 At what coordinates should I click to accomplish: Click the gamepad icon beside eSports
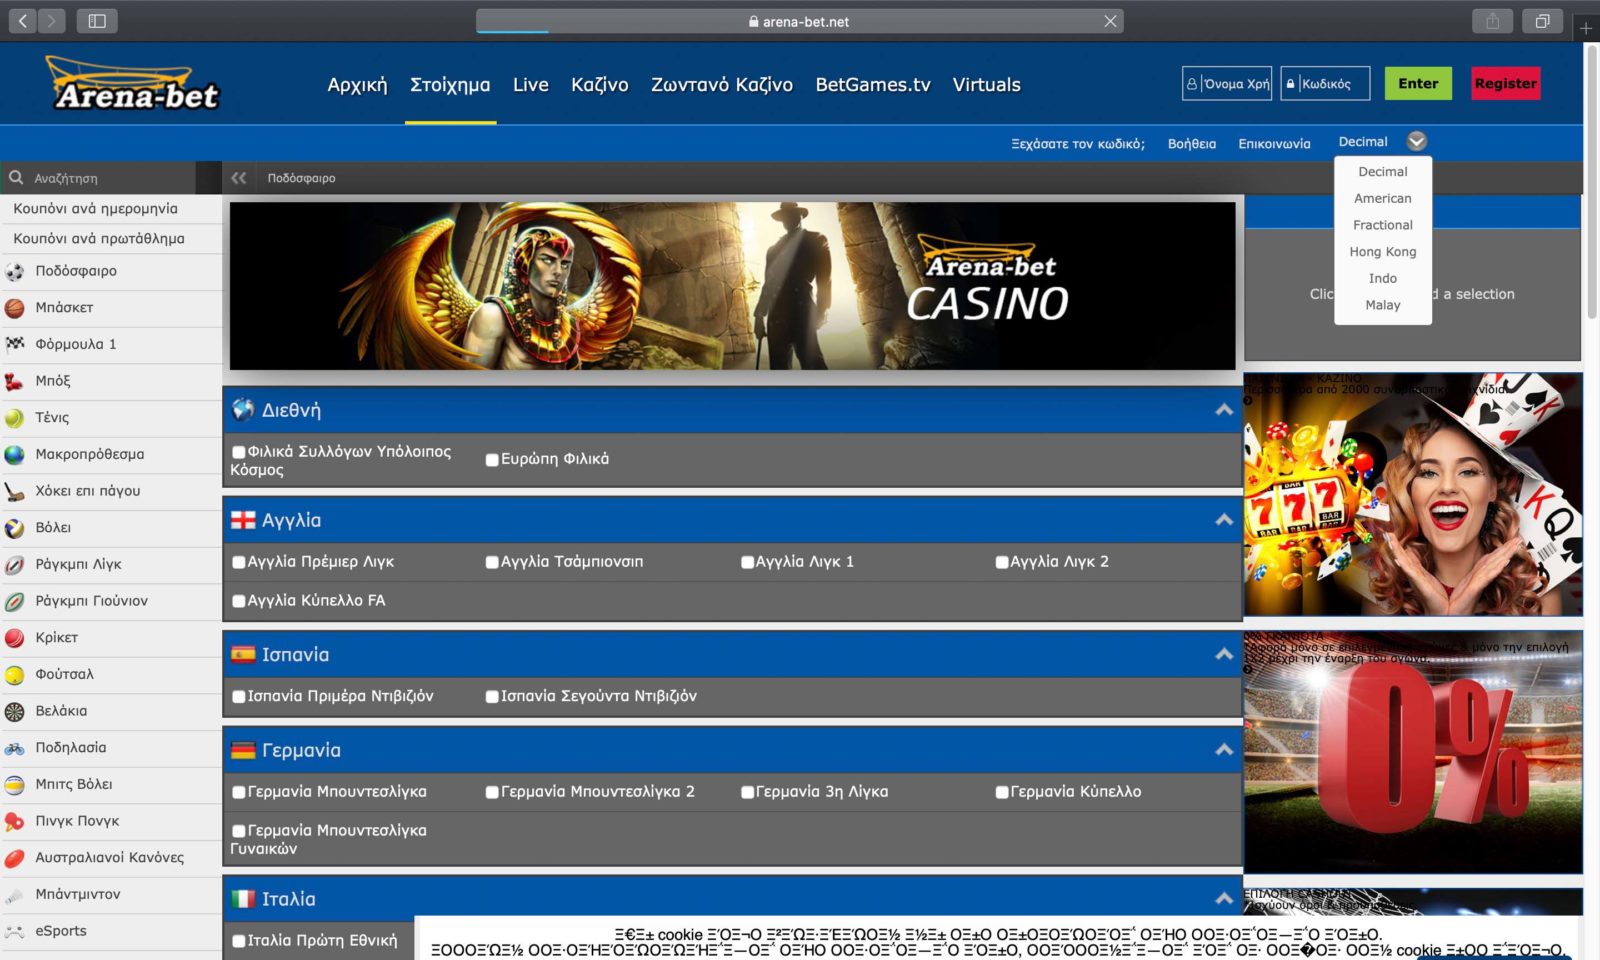[15, 931]
